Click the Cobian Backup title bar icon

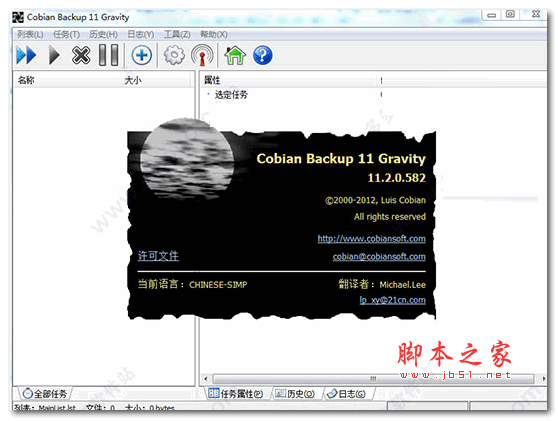[x=18, y=17]
